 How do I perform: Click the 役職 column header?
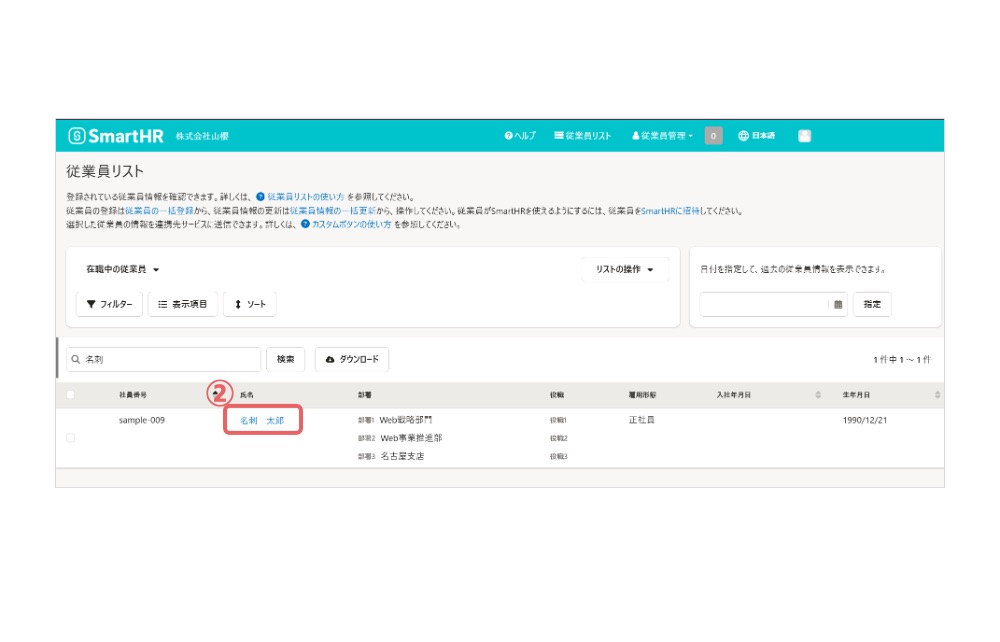557,395
